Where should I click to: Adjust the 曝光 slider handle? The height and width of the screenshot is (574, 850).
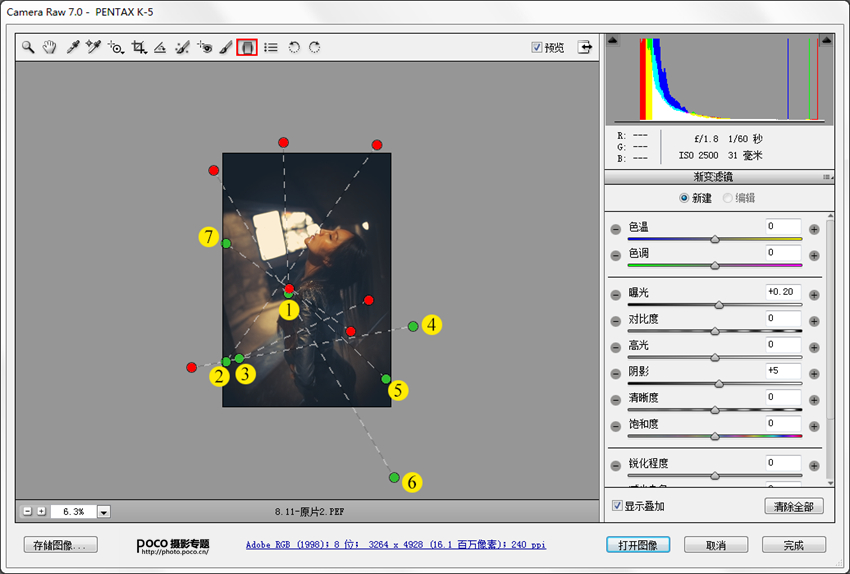click(x=719, y=305)
